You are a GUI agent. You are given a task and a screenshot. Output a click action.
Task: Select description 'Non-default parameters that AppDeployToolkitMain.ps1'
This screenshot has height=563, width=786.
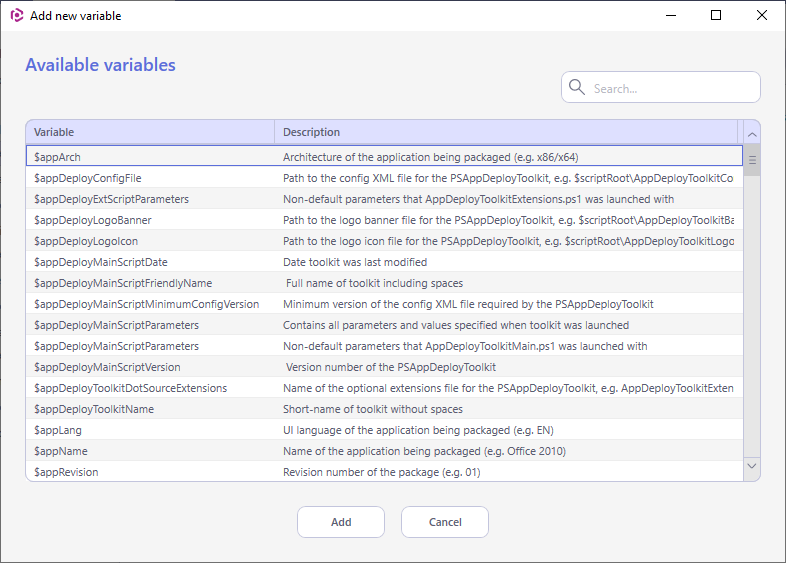[x=465, y=346]
